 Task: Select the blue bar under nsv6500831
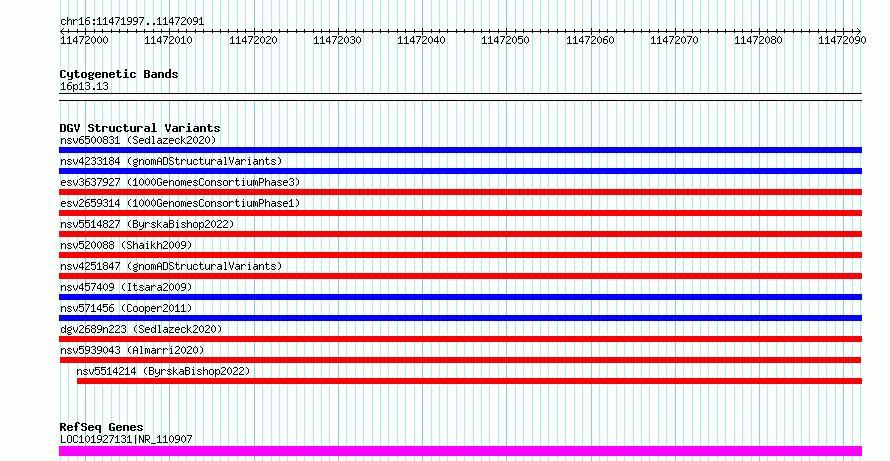[x=460, y=150]
